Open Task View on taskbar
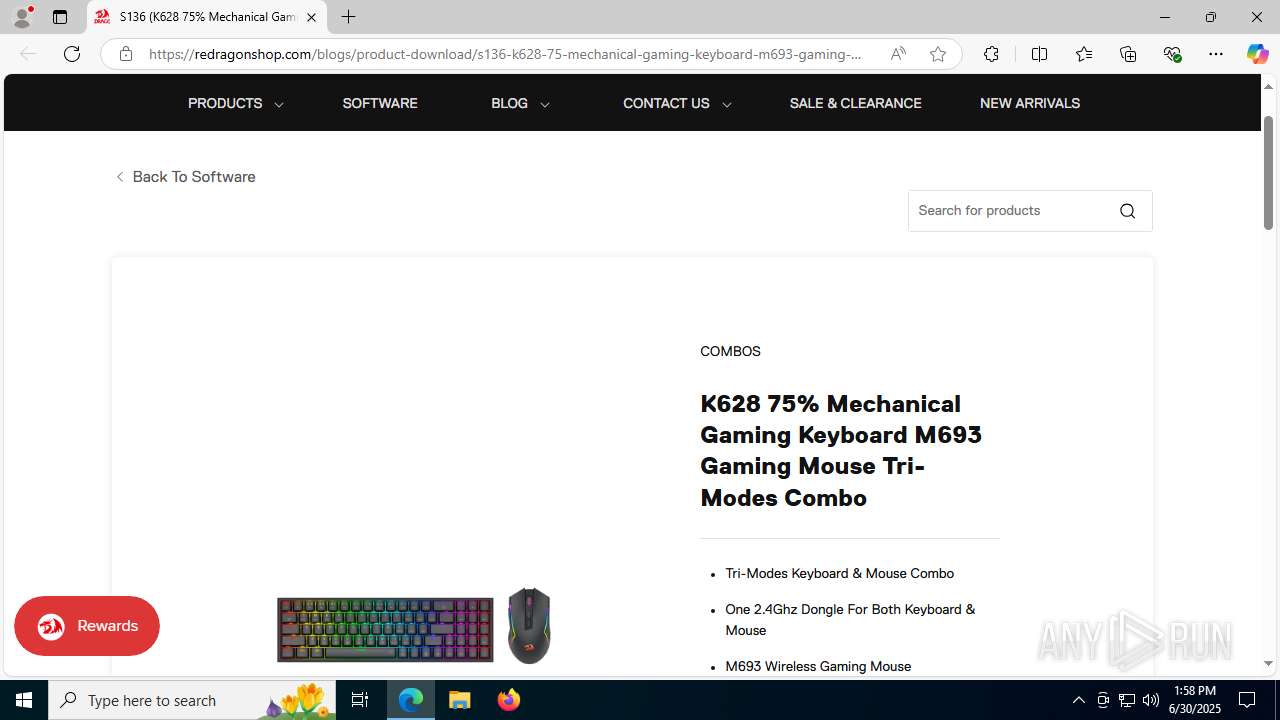The image size is (1280, 720). point(360,700)
